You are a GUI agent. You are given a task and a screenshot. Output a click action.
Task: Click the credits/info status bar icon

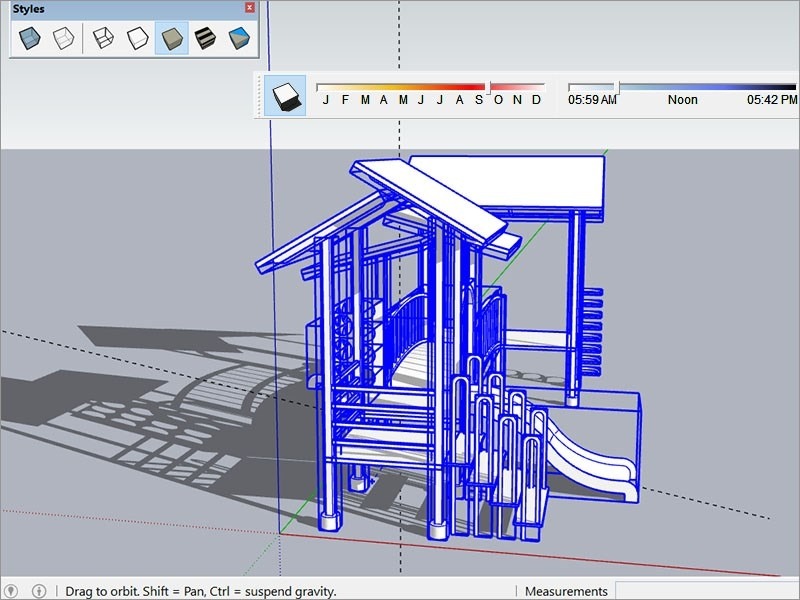point(39,591)
